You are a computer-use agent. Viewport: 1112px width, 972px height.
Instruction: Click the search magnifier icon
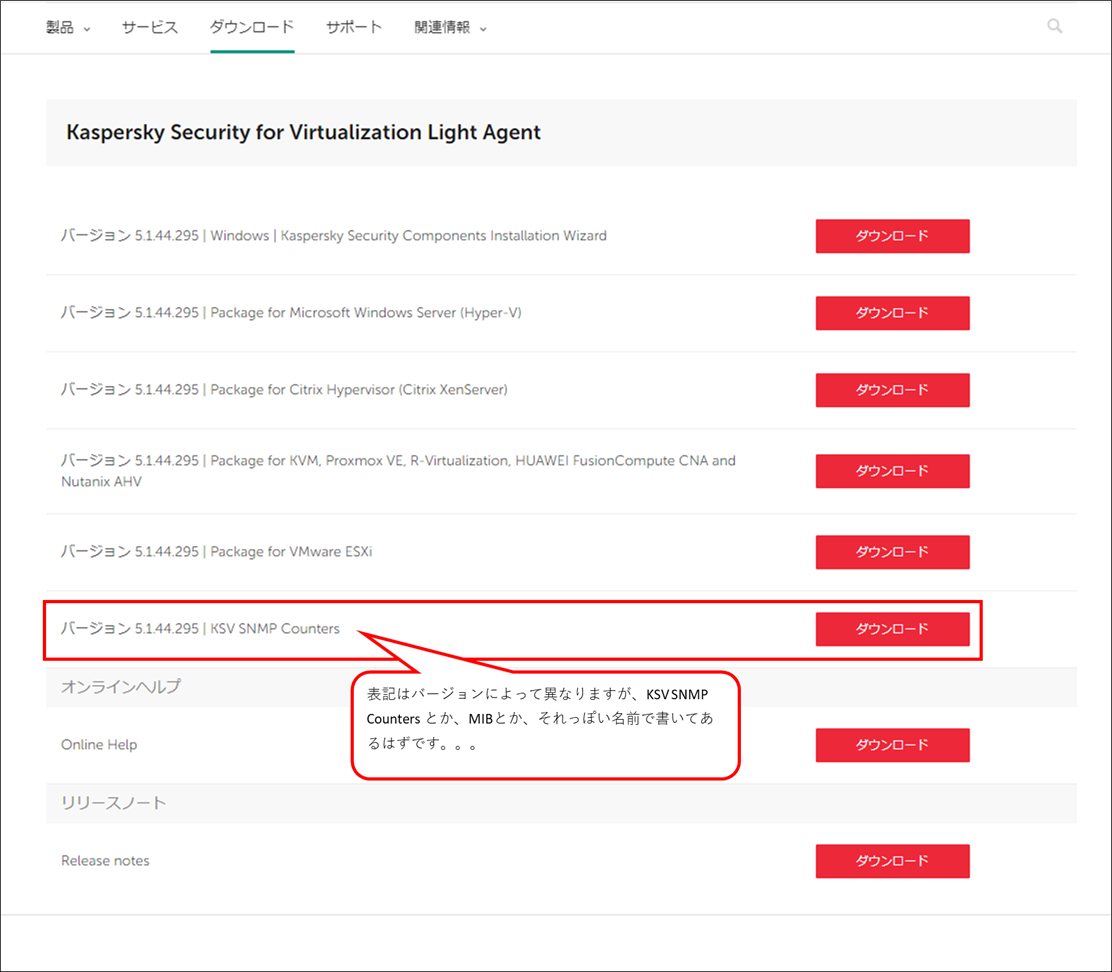tap(1055, 26)
